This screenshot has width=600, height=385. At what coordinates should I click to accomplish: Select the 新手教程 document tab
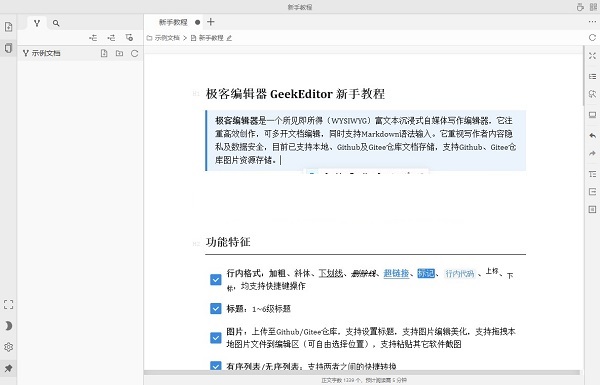(174, 22)
